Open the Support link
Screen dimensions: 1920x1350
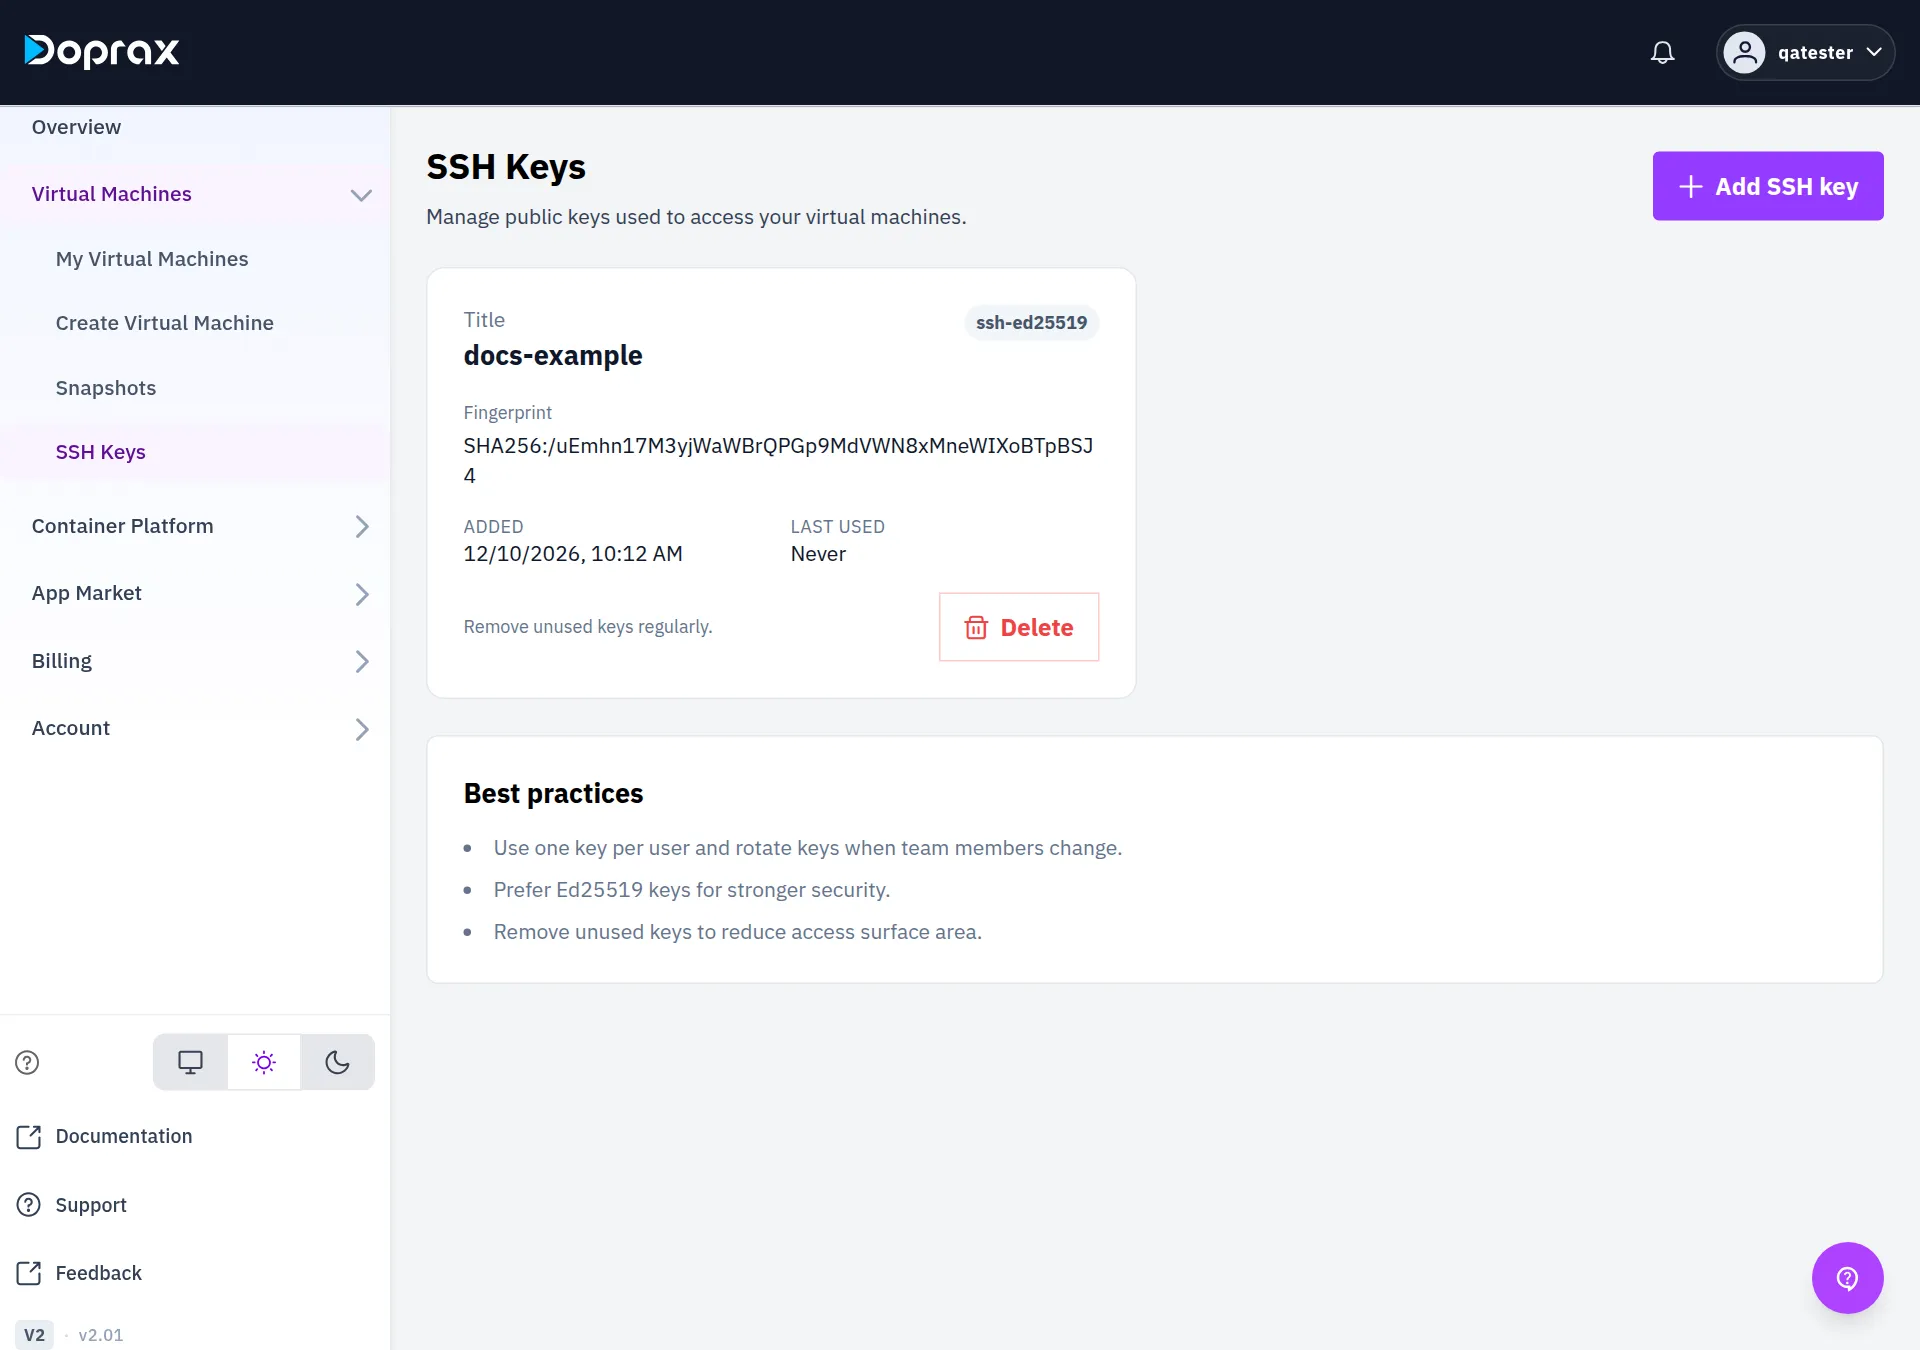[91, 1205]
